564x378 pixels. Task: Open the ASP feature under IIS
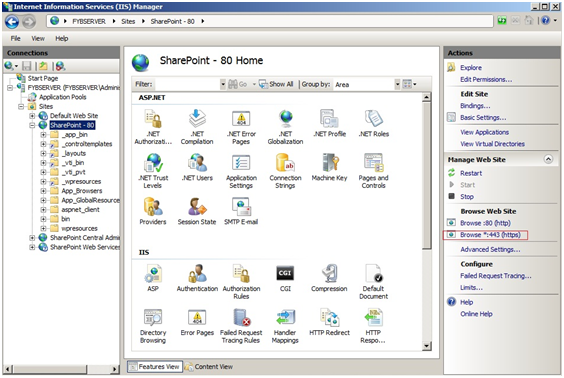[153, 278]
